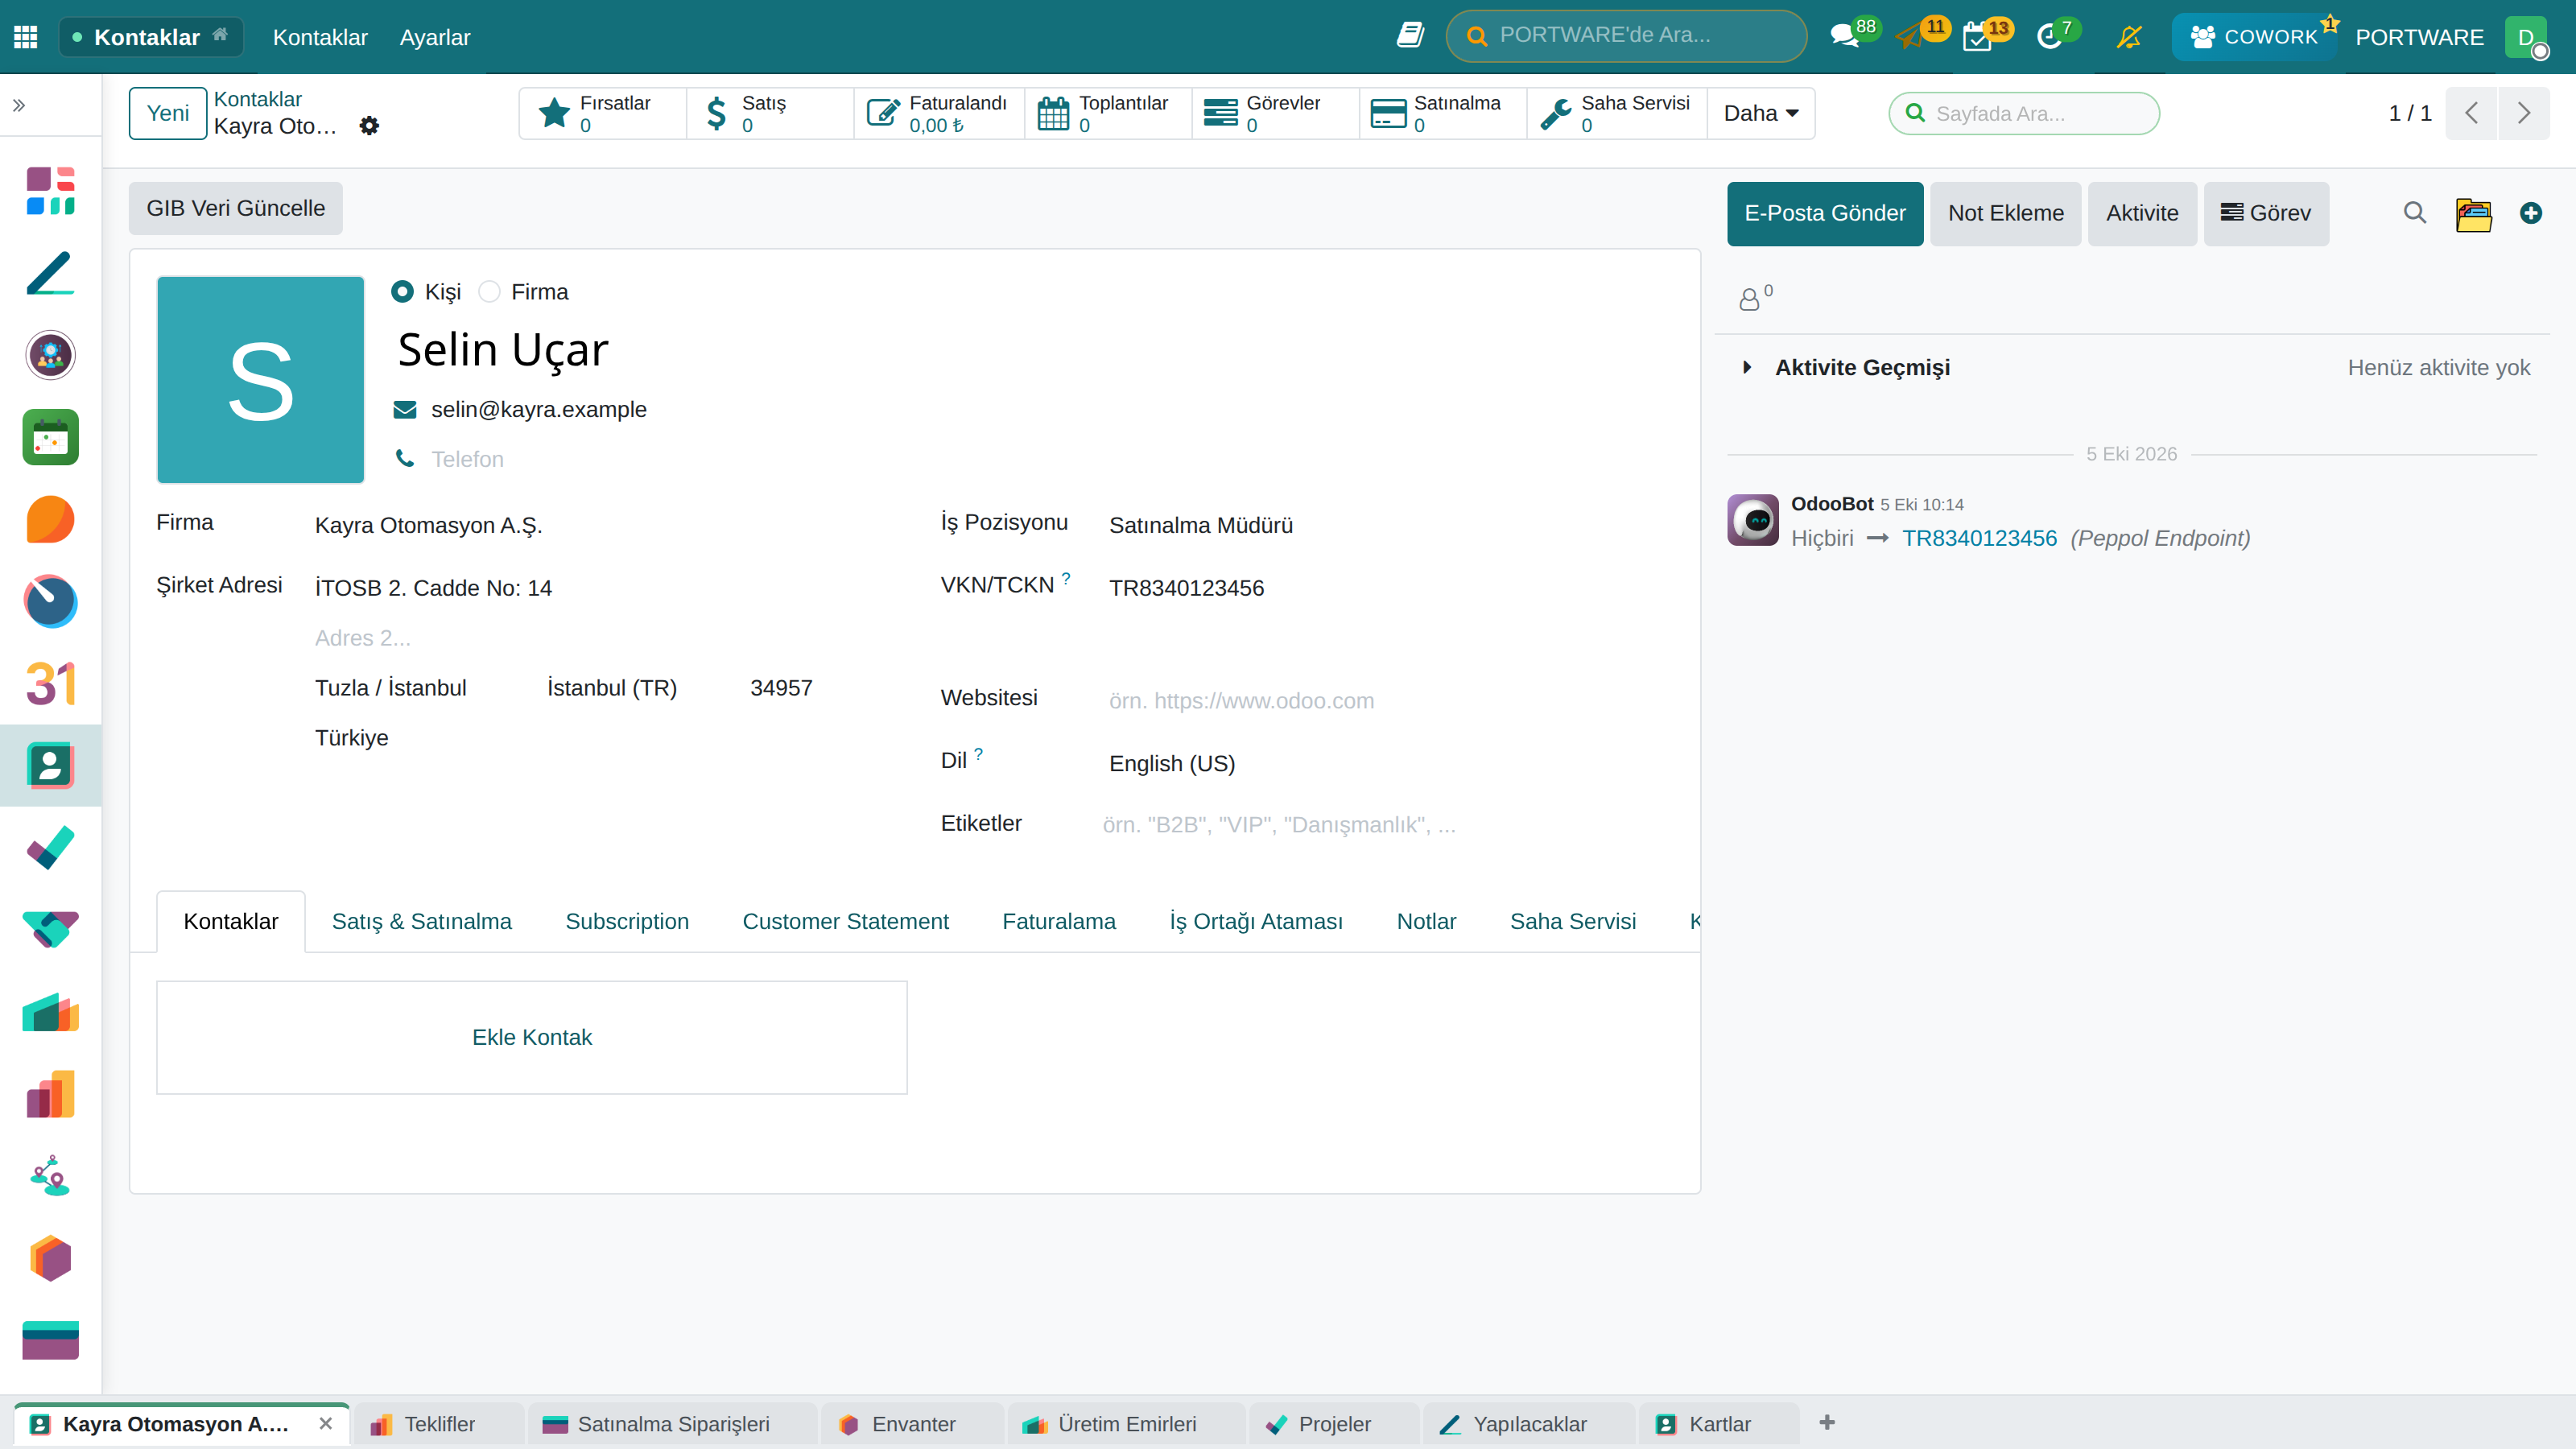Image resolution: width=2576 pixels, height=1449 pixels.
Task: Toggle the muted notifications bell icon
Action: pyautogui.click(x=2130, y=37)
